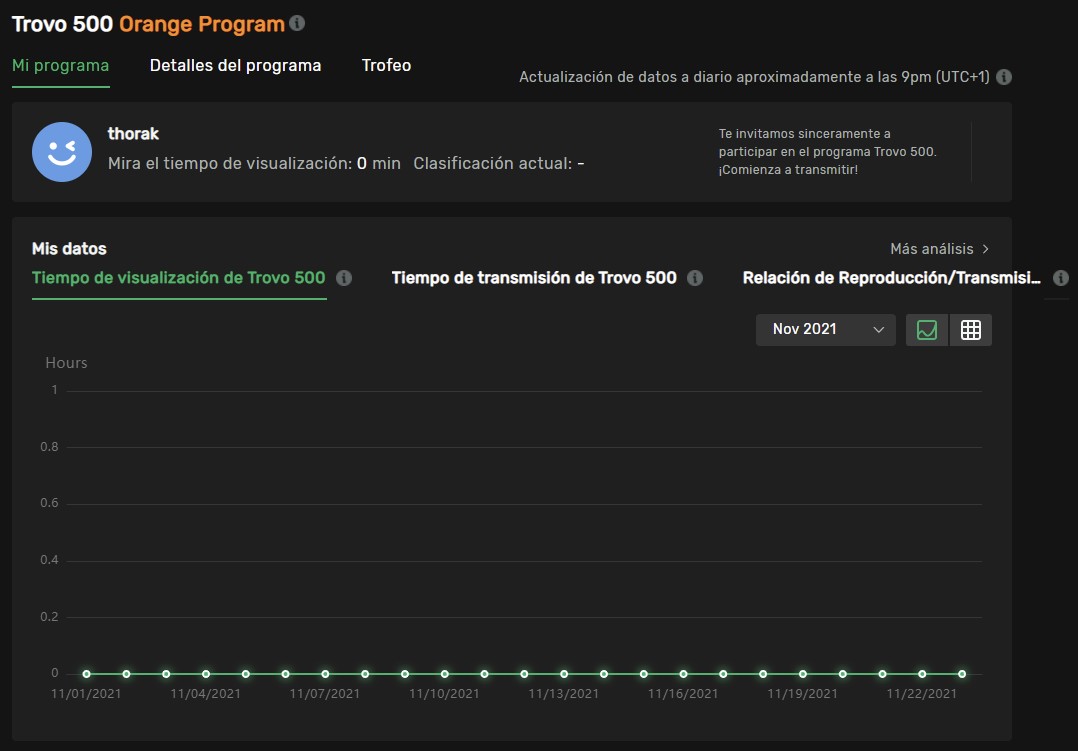
Task: Open the Nov 2021 month dropdown
Action: [x=825, y=329]
